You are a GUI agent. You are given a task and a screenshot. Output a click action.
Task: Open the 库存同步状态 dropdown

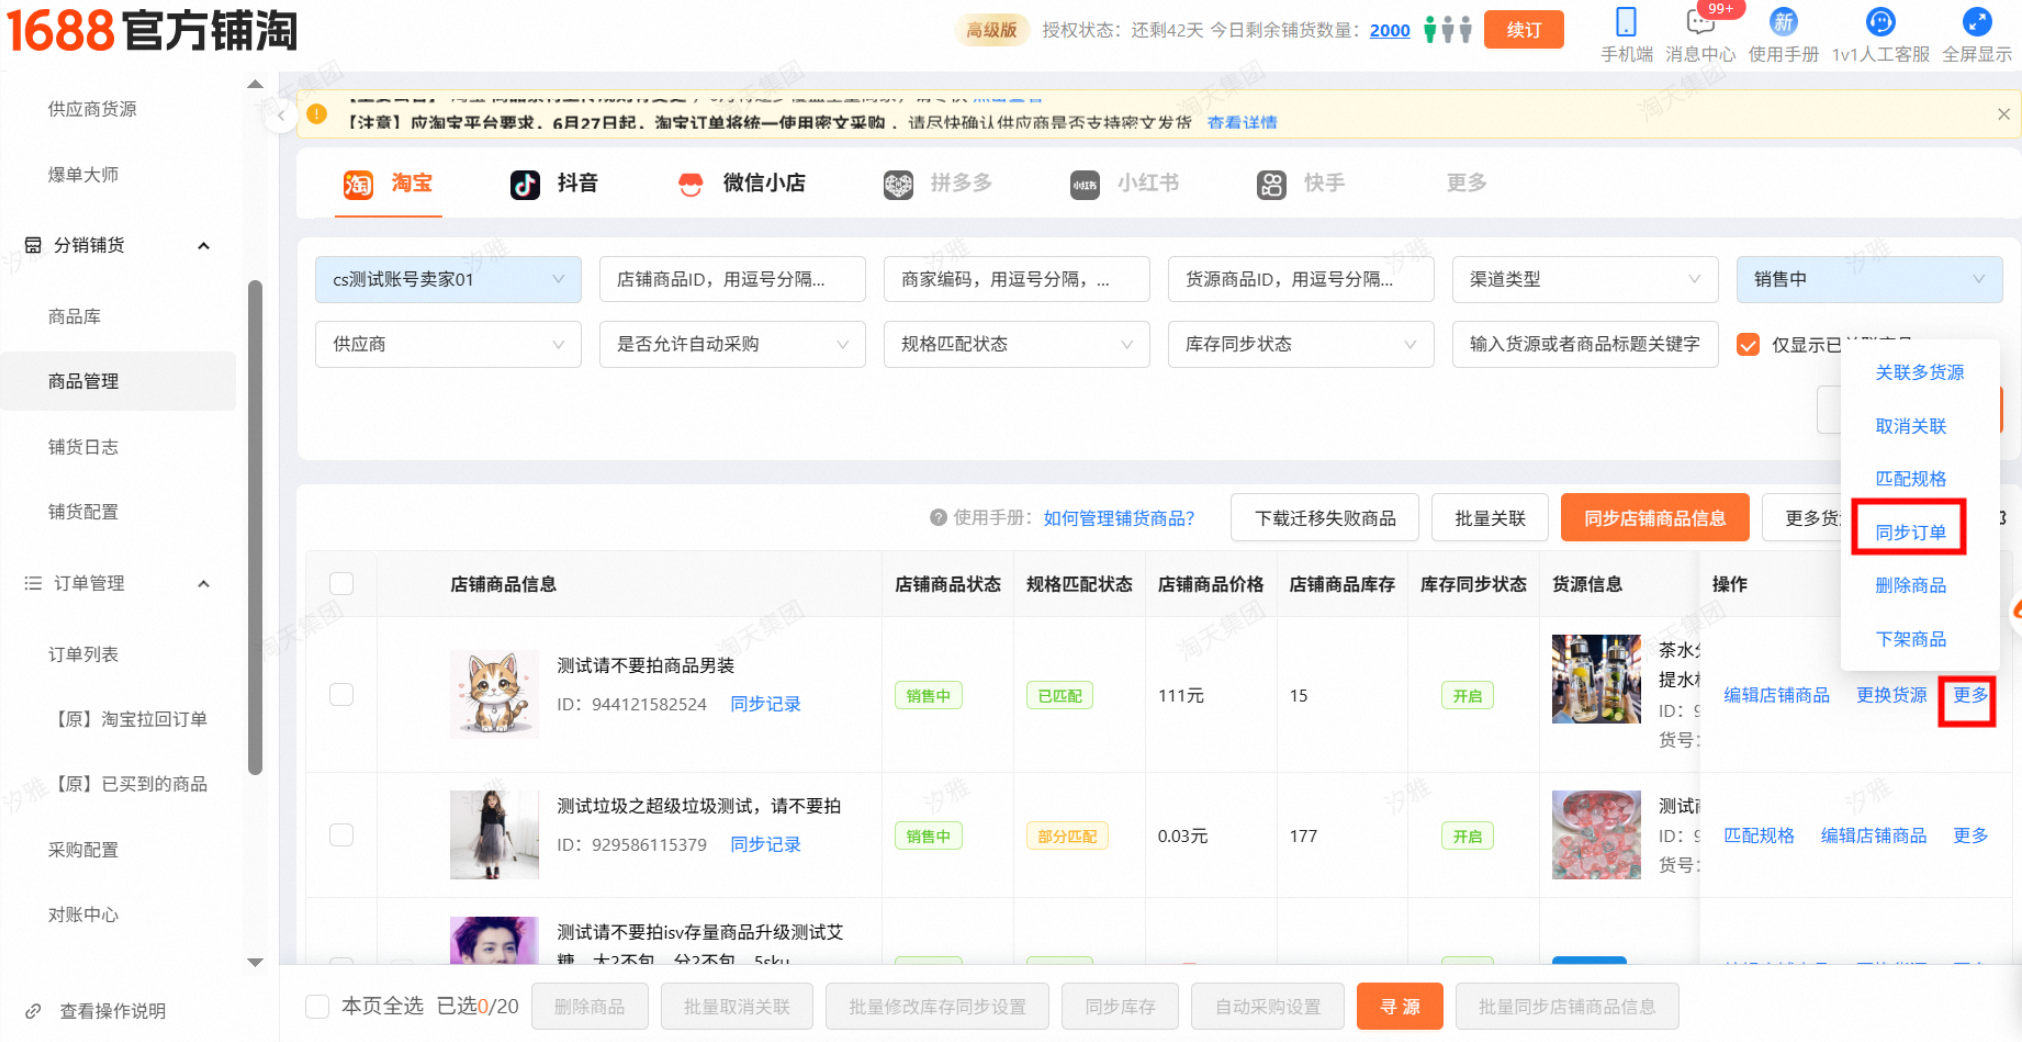[1301, 344]
